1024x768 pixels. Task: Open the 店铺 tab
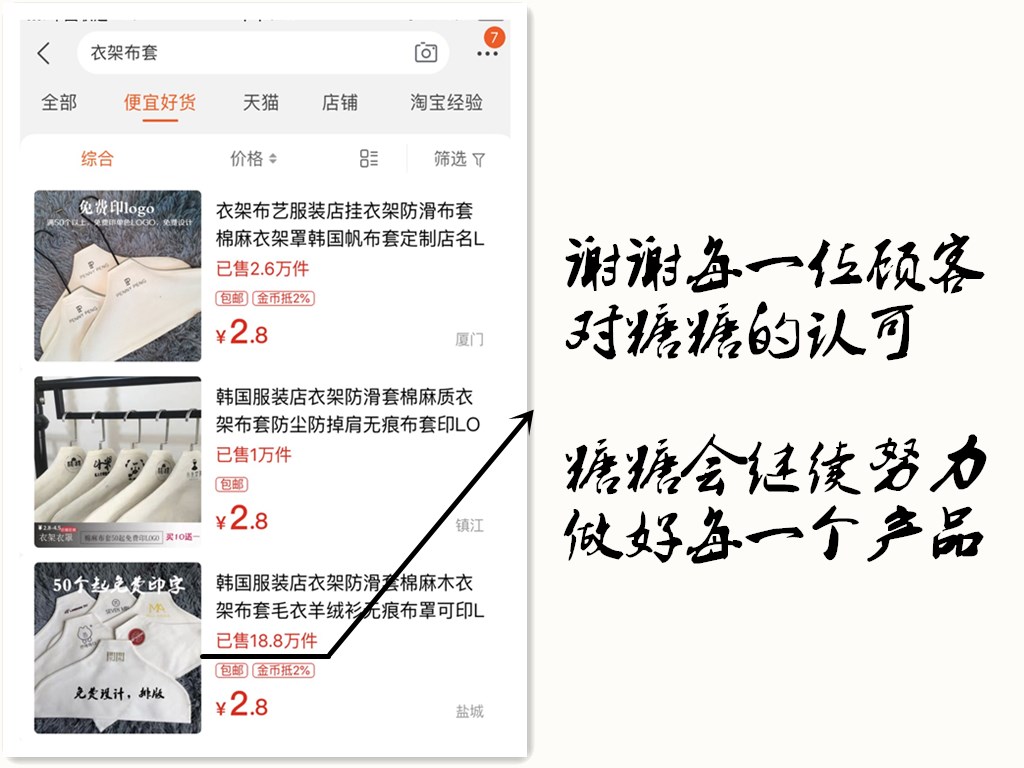click(x=340, y=103)
